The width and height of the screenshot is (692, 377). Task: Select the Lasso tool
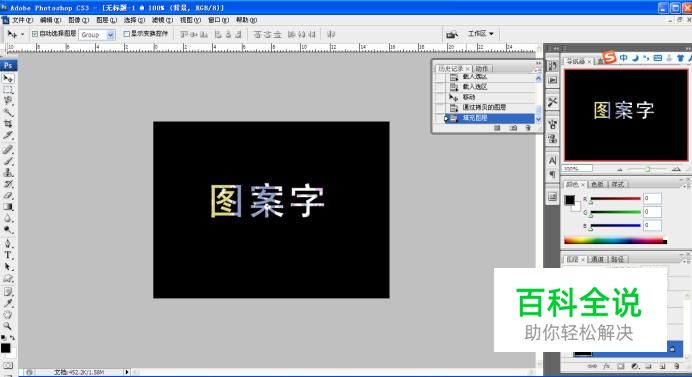coord(8,101)
